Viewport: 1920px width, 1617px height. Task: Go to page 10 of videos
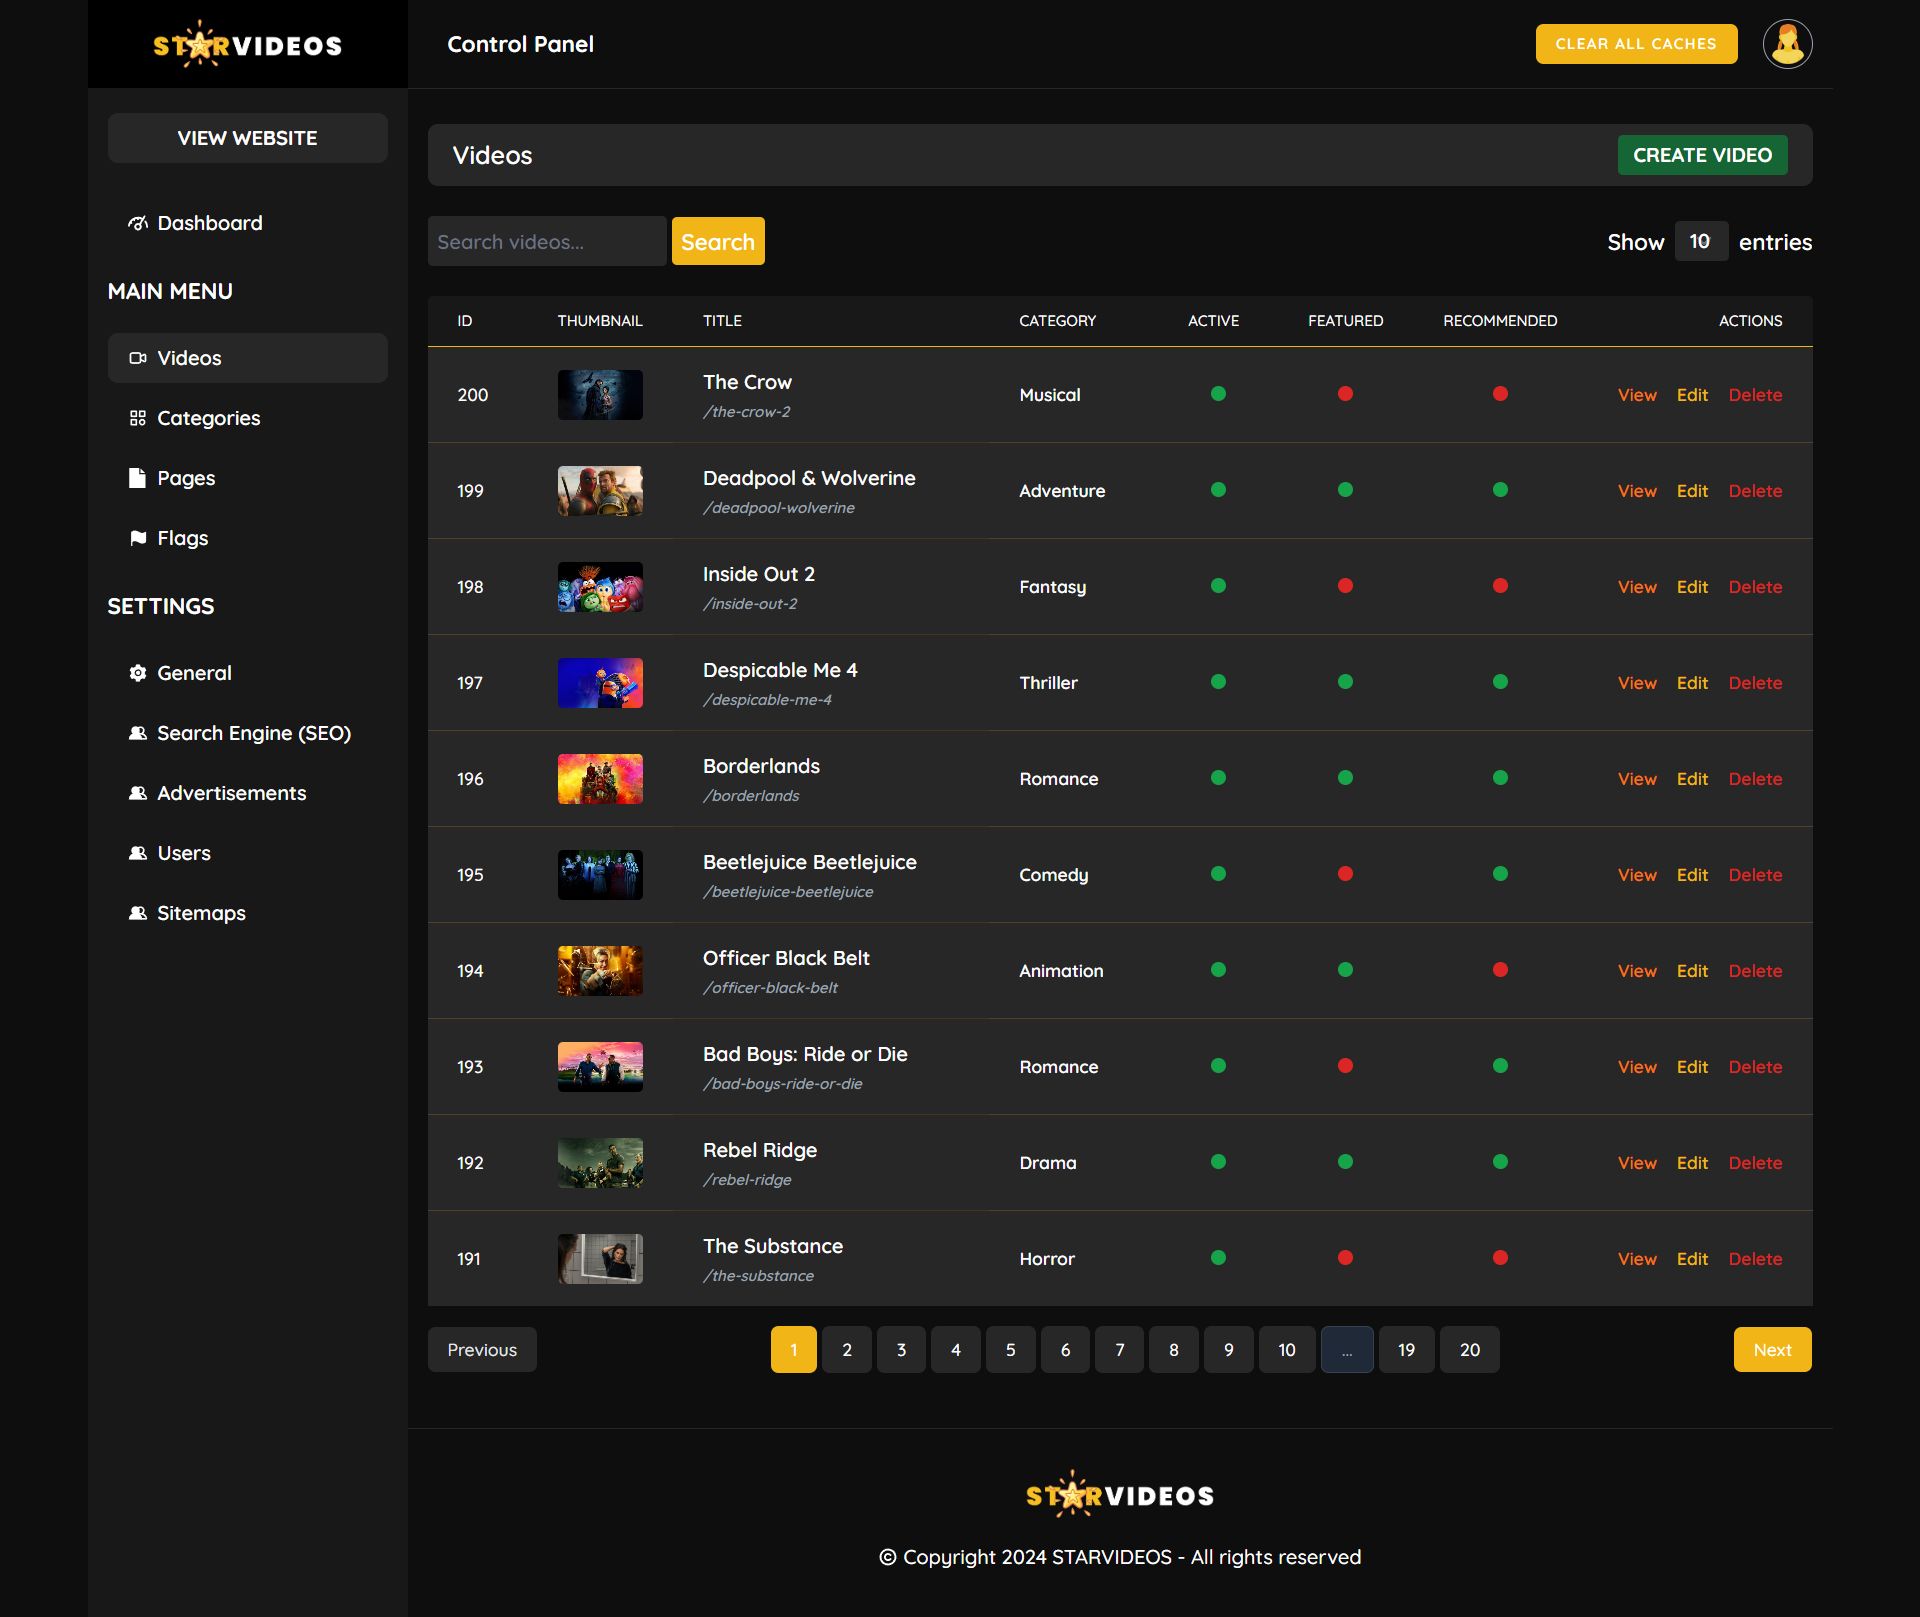click(1287, 1350)
